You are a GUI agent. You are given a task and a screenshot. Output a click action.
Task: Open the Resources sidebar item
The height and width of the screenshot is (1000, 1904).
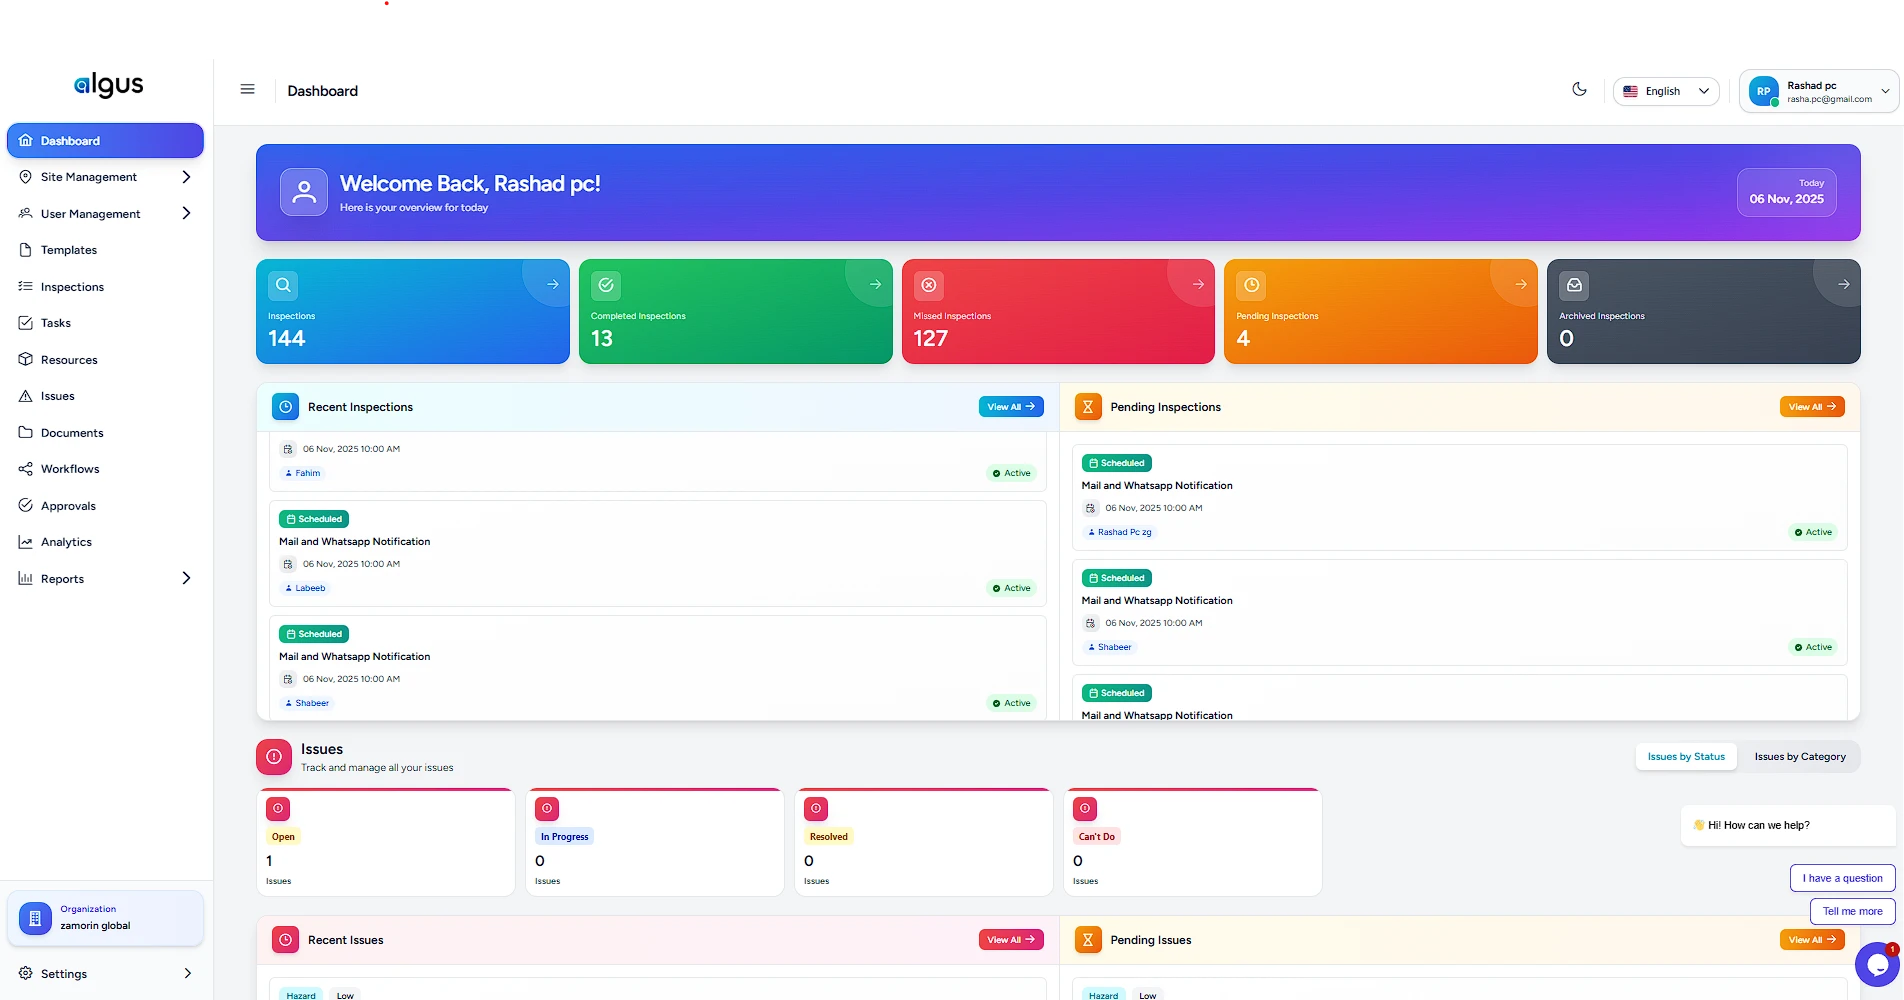coord(68,359)
